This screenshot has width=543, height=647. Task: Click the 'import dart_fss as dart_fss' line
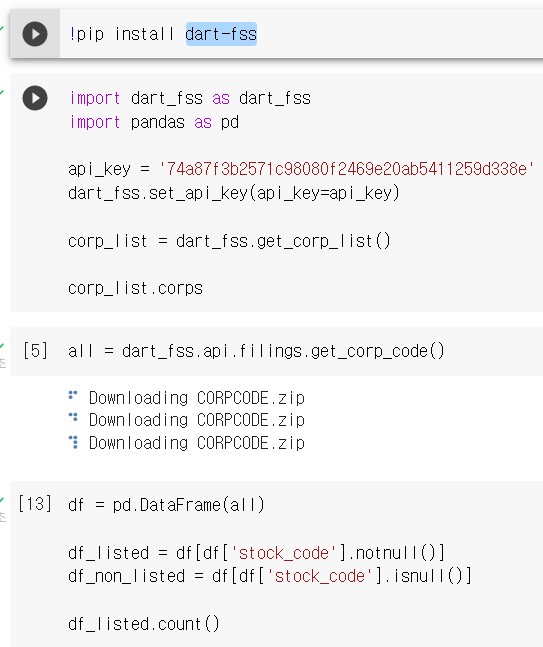[190, 99]
